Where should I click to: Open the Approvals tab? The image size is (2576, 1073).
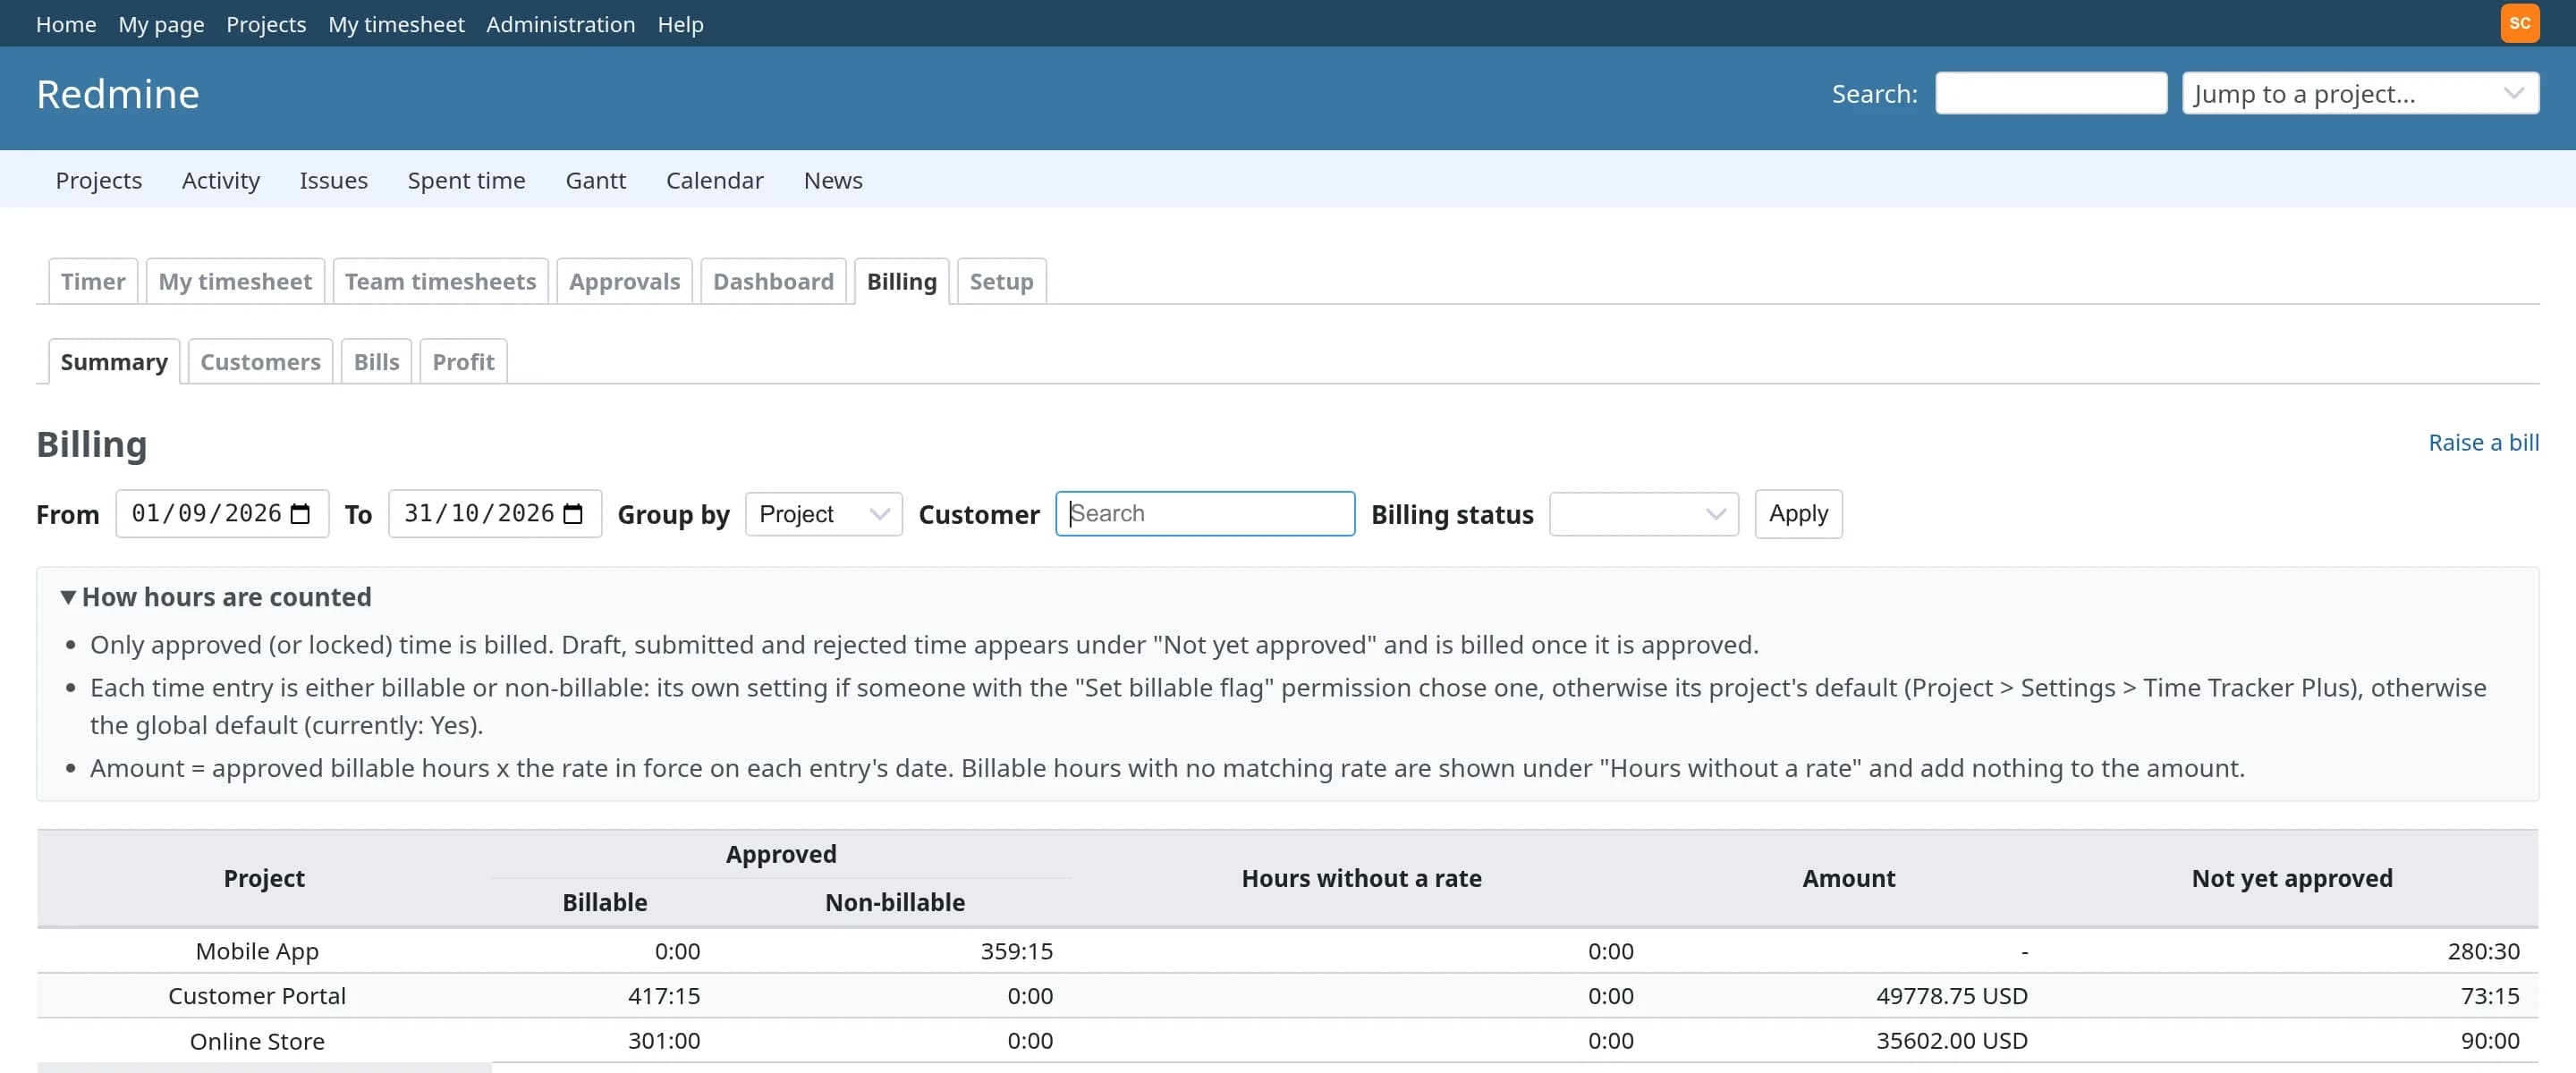coord(624,281)
